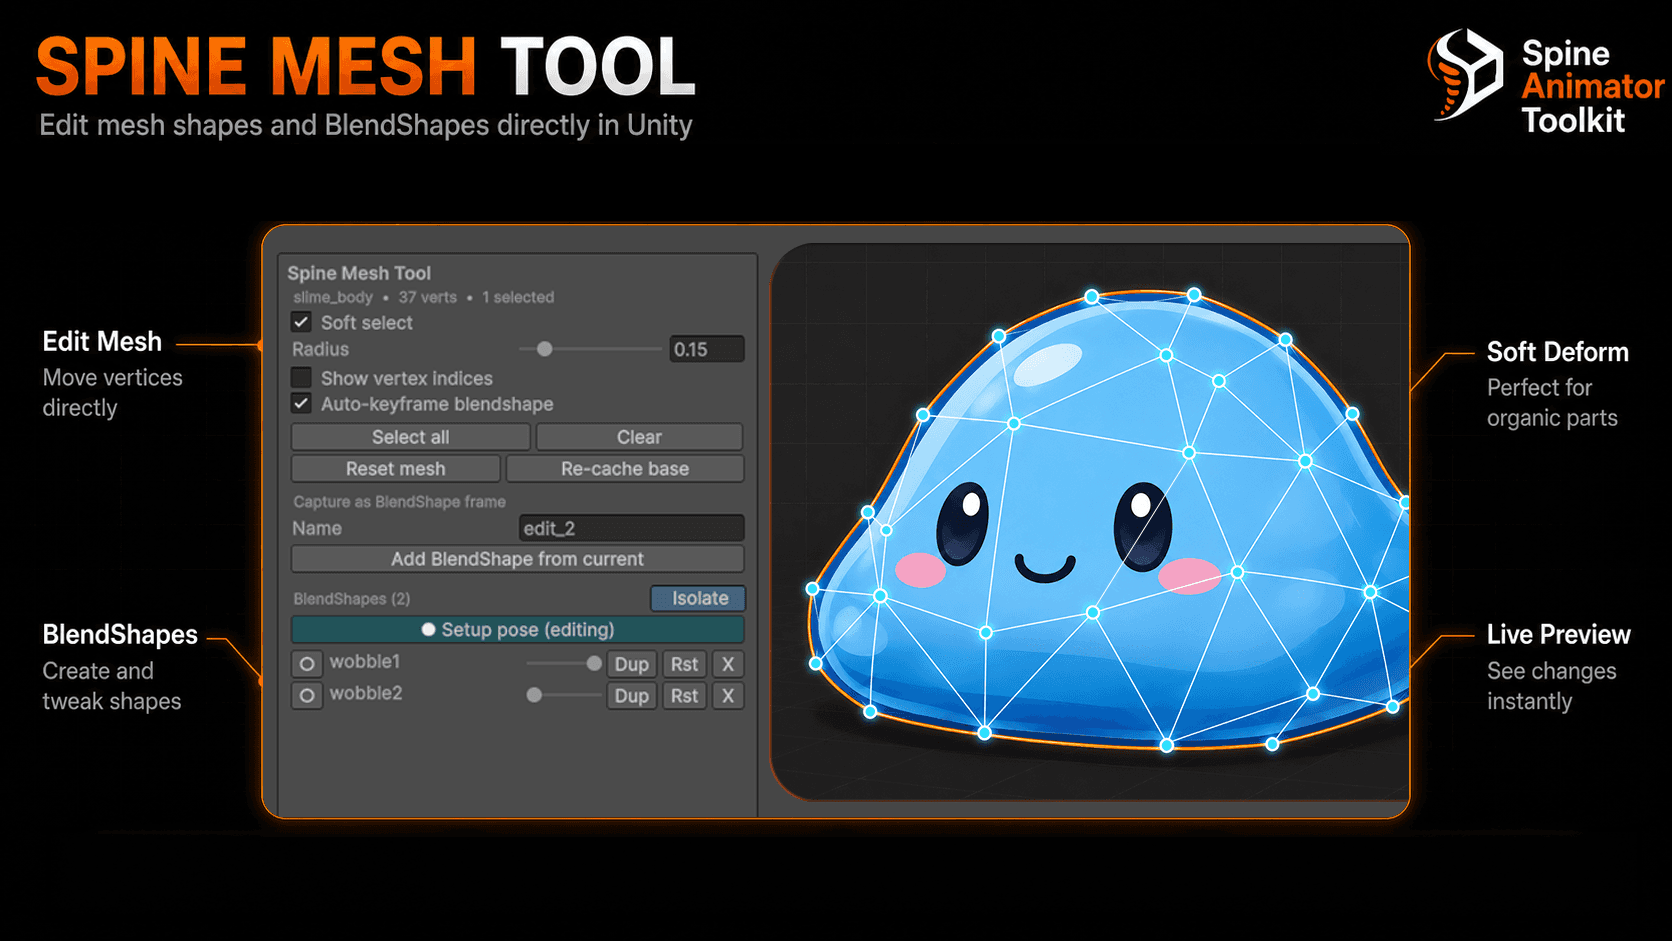The image size is (1672, 941).
Task: Click Add BlendShape from current
Action: point(517,559)
